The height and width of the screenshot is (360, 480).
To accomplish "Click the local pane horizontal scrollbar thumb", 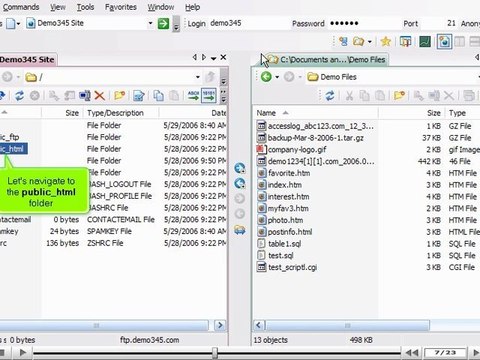I will pyautogui.click(x=347, y=325).
